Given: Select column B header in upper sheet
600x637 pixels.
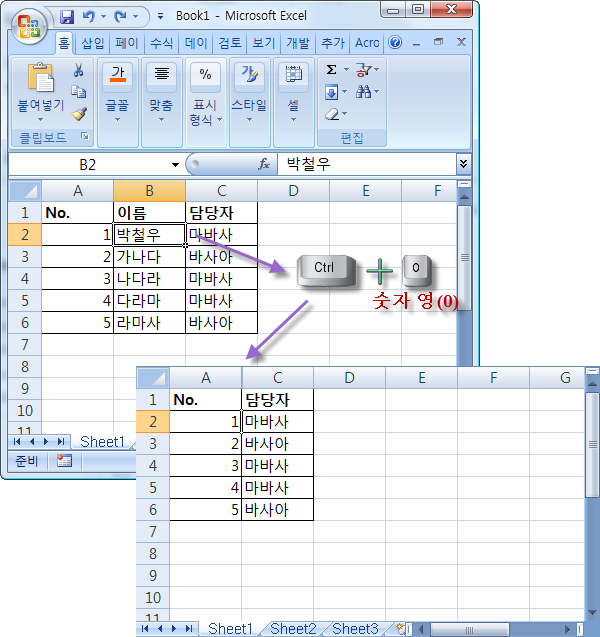Looking at the screenshot, I should (149, 191).
